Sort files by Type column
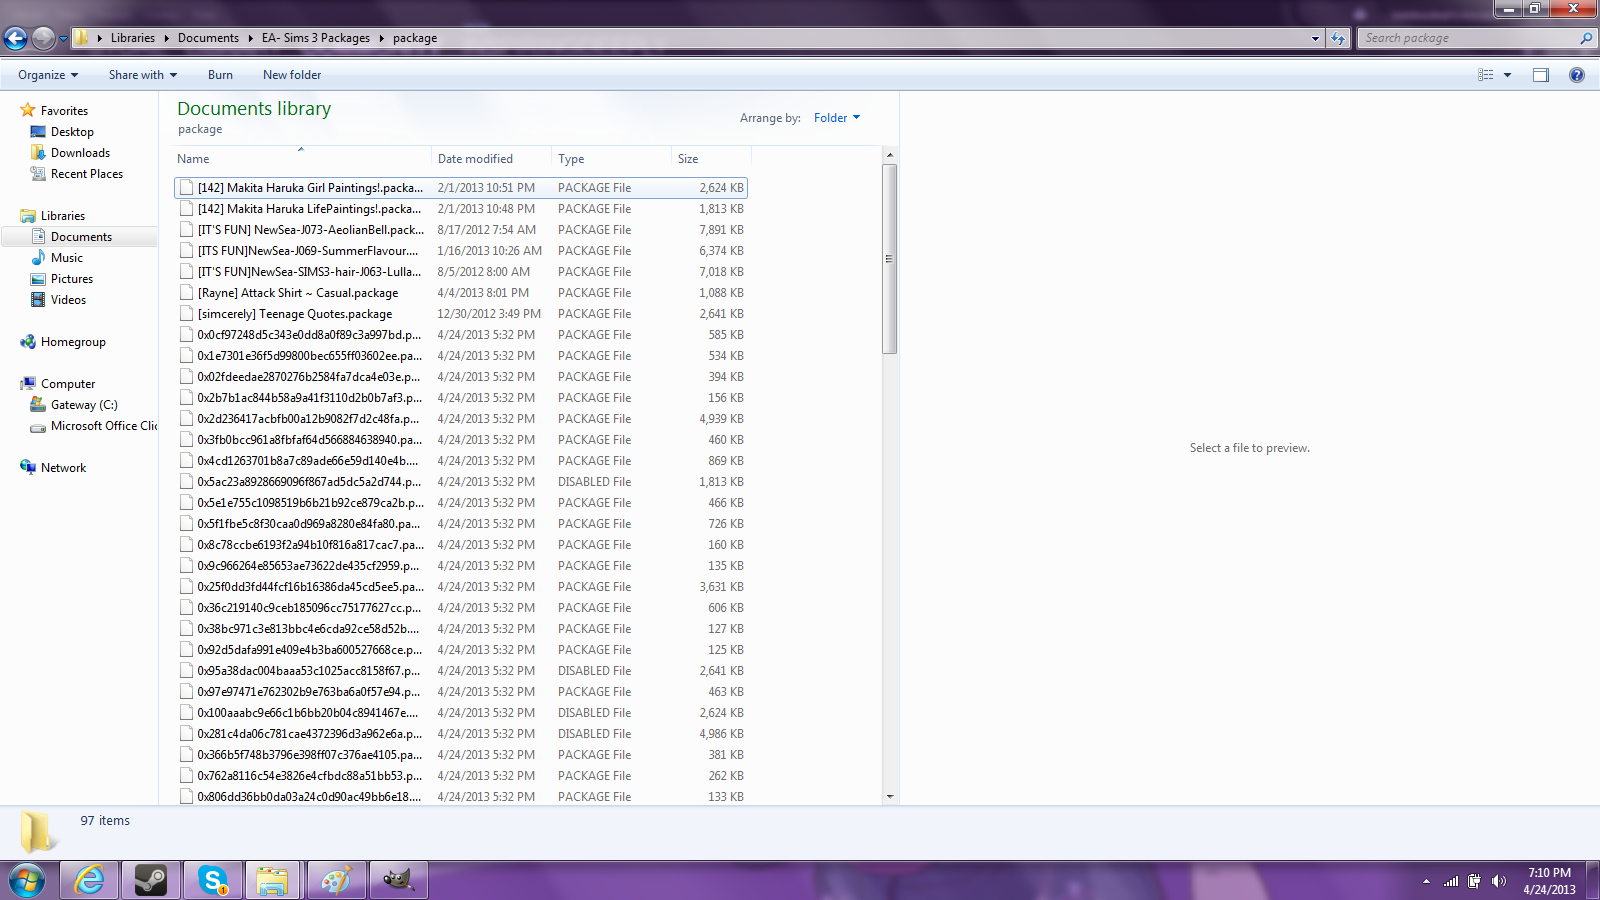The height and width of the screenshot is (900, 1600). click(x=612, y=159)
